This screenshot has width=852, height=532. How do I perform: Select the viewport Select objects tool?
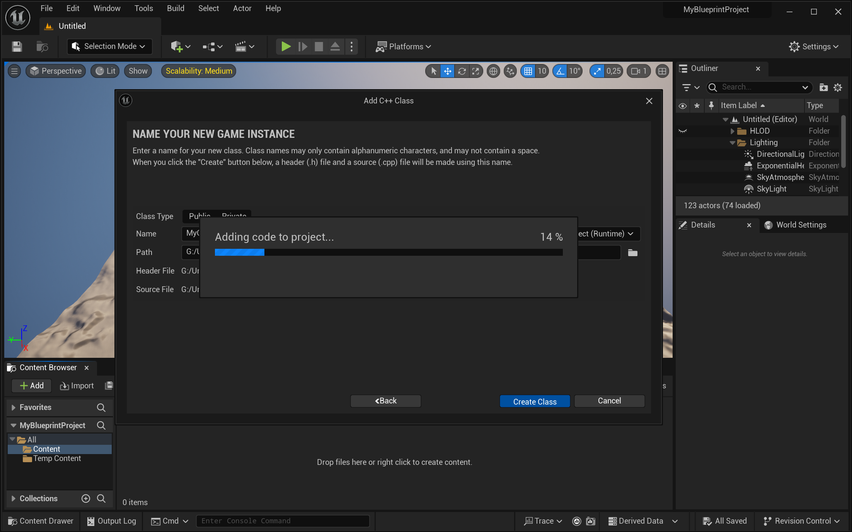(433, 71)
